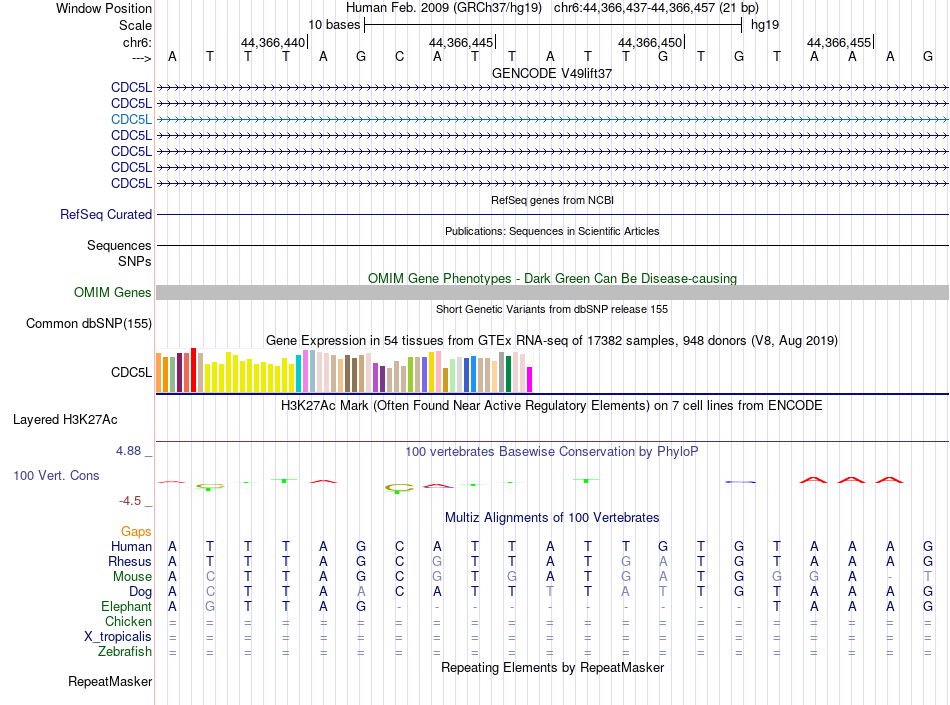Select the Zebrafish species label
The width and height of the screenshot is (950, 705).
tap(125, 652)
